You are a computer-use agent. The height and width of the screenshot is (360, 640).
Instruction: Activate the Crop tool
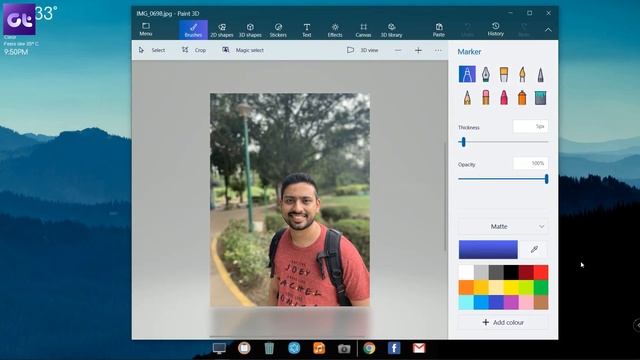194,50
